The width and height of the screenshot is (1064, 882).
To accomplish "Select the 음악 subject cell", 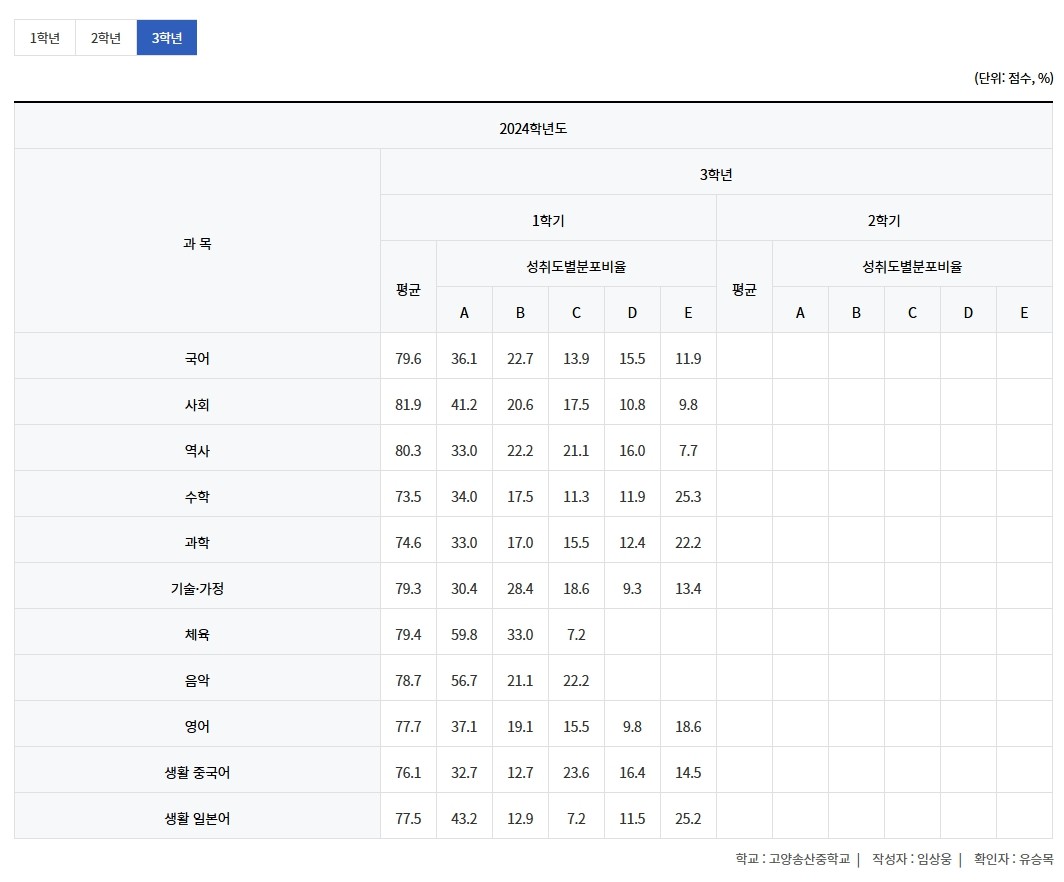I will pos(197,680).
